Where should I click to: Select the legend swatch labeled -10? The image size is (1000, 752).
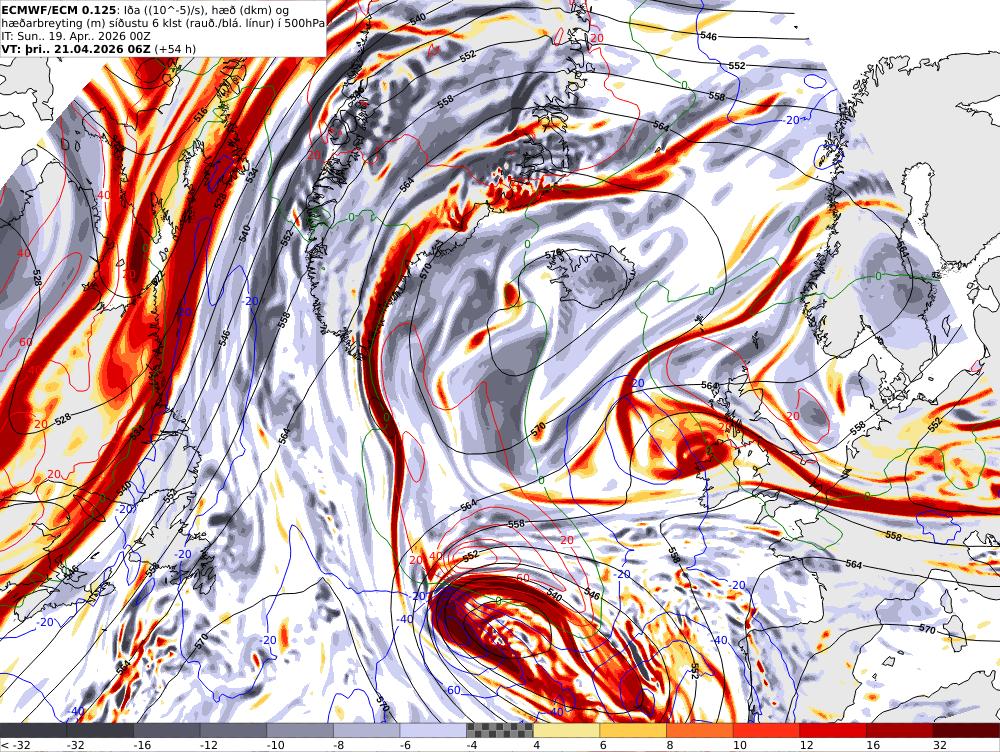coord(300,730)
